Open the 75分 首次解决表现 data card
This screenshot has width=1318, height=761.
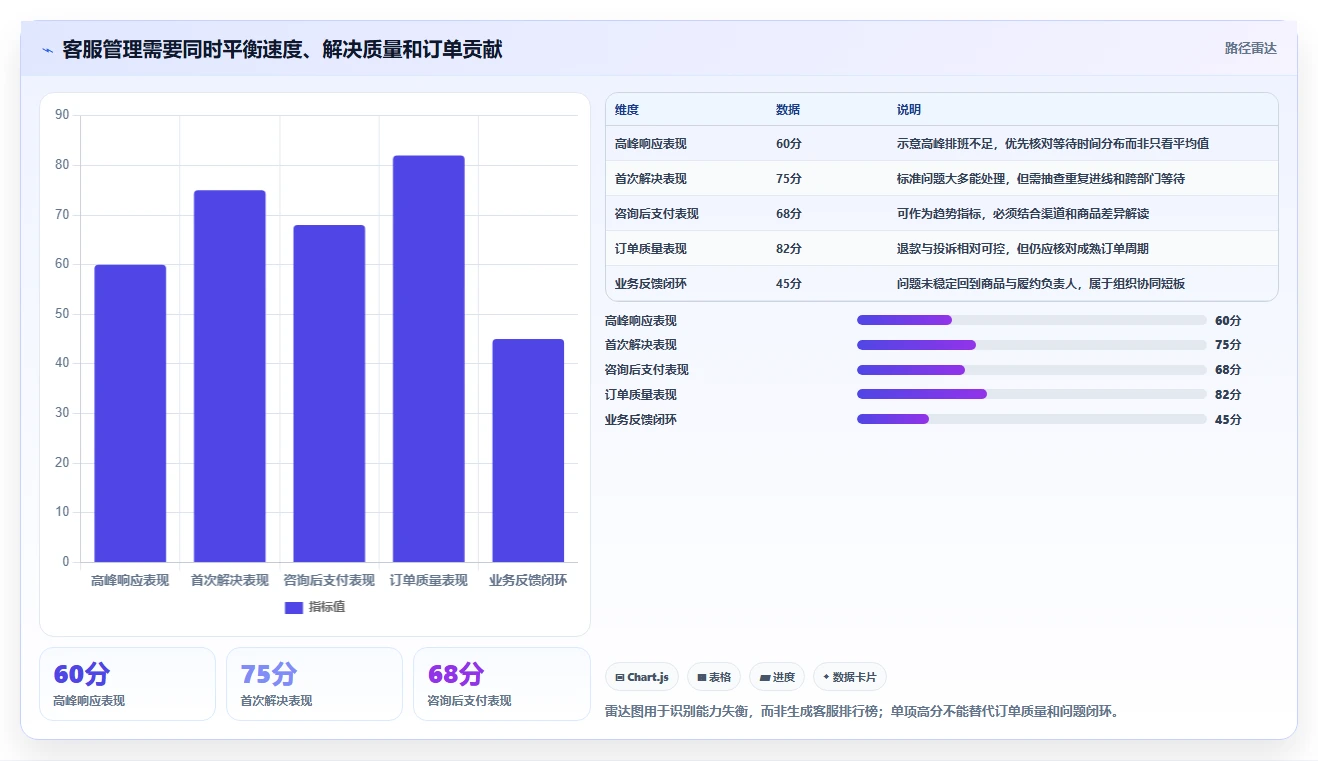[x=314, y=684]
